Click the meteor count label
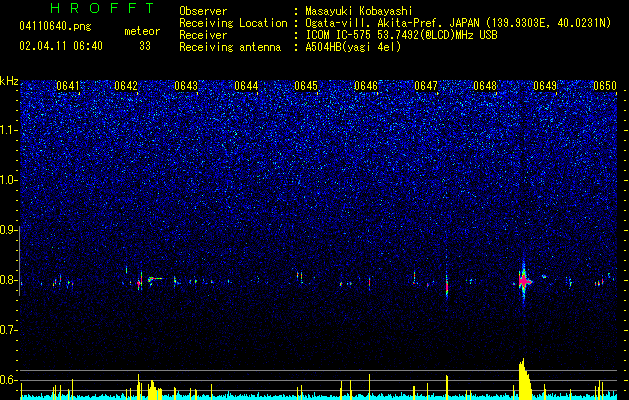The height and width of the screenshot is (400, 629). click(x=142, y=31)
